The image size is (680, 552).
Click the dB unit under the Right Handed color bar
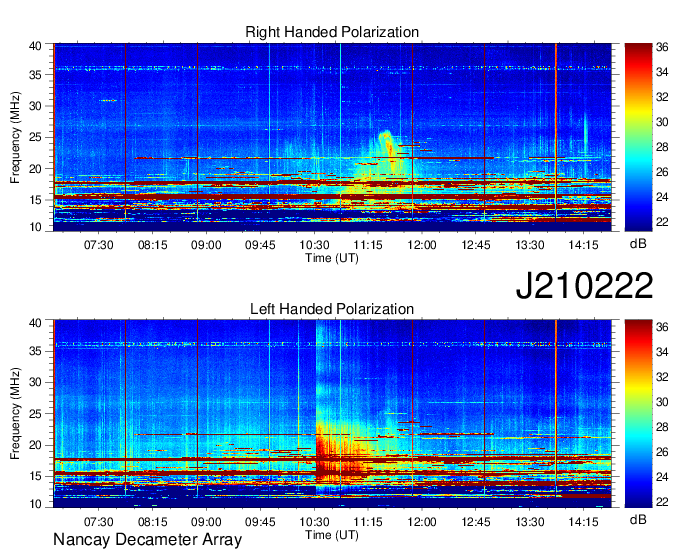point(638,243)
